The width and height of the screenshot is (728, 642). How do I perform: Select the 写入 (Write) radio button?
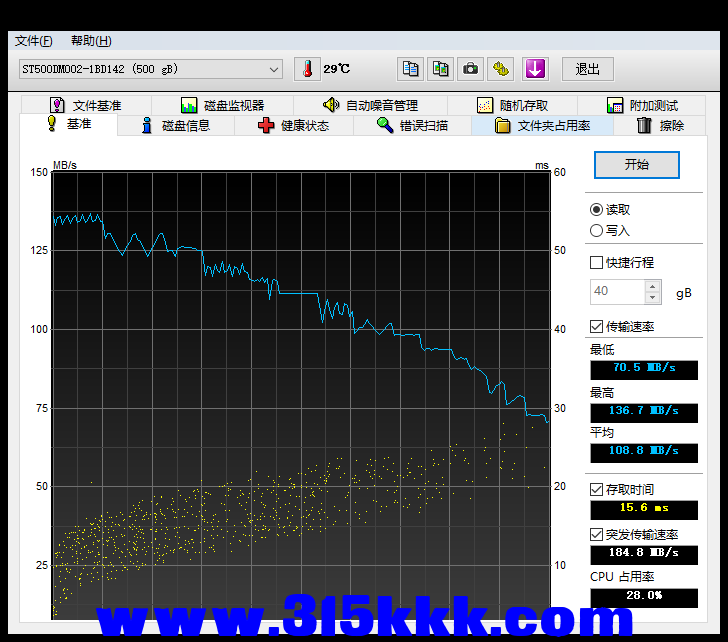point(597,231)
